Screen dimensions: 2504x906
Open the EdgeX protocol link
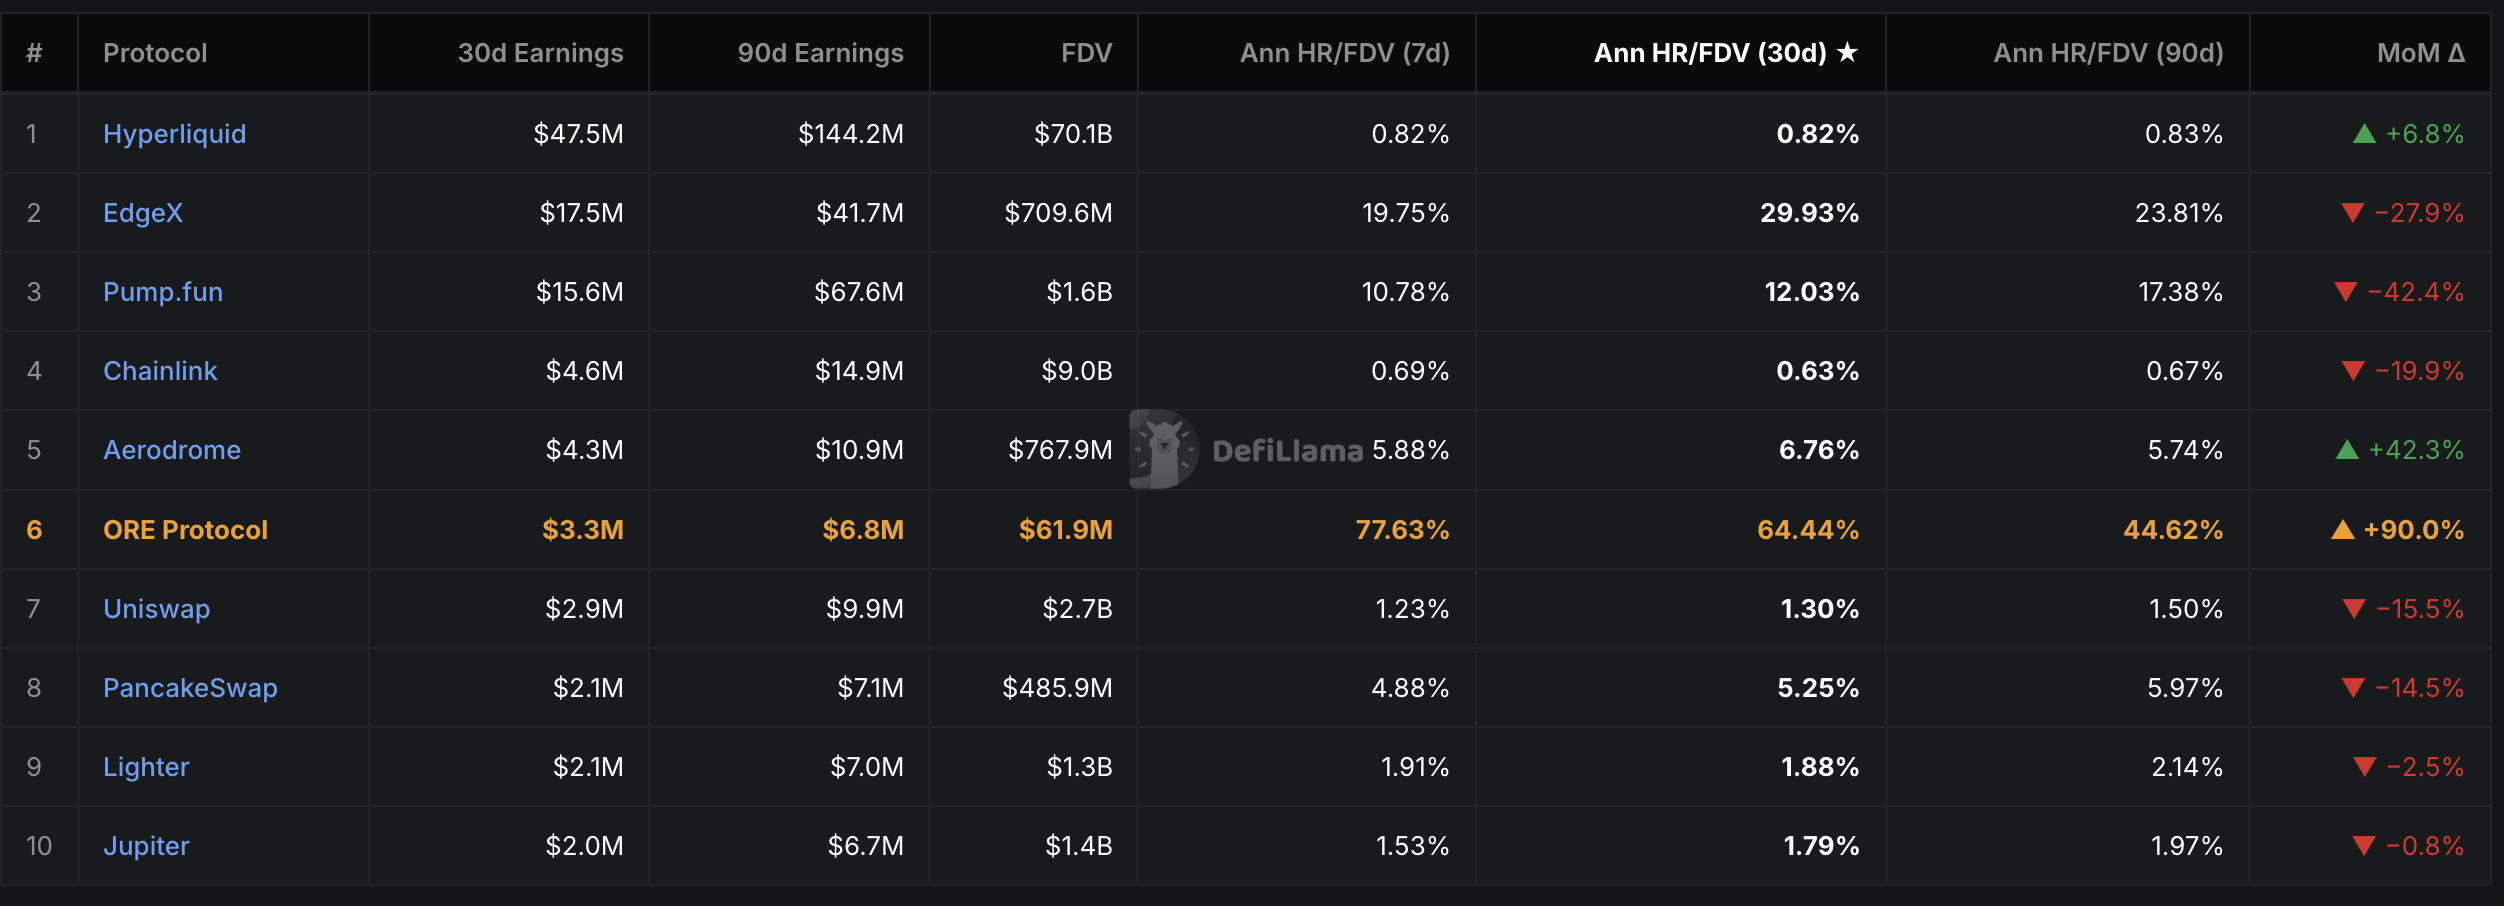pyautogui.click(x=143, y=213)
